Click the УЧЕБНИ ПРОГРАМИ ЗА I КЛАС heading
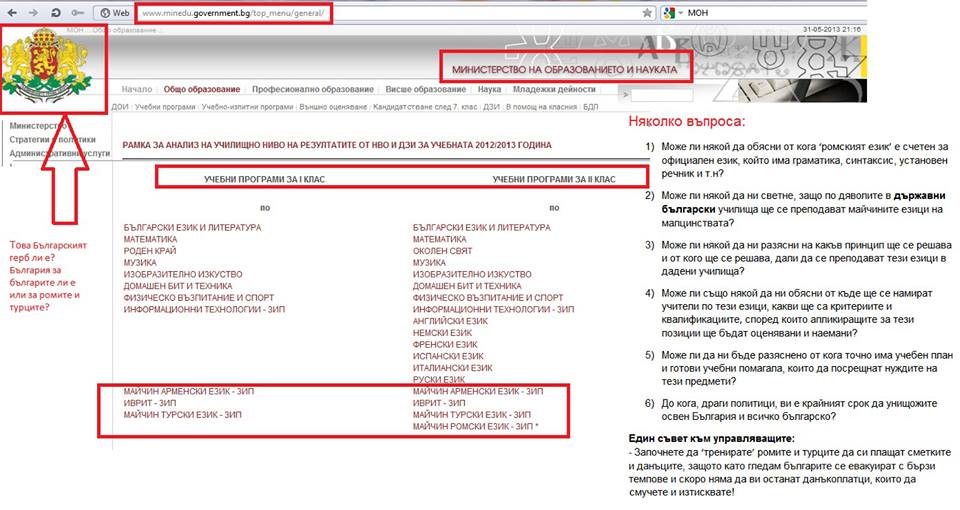This screenshot has width=960, height=510. click(264, 180)
